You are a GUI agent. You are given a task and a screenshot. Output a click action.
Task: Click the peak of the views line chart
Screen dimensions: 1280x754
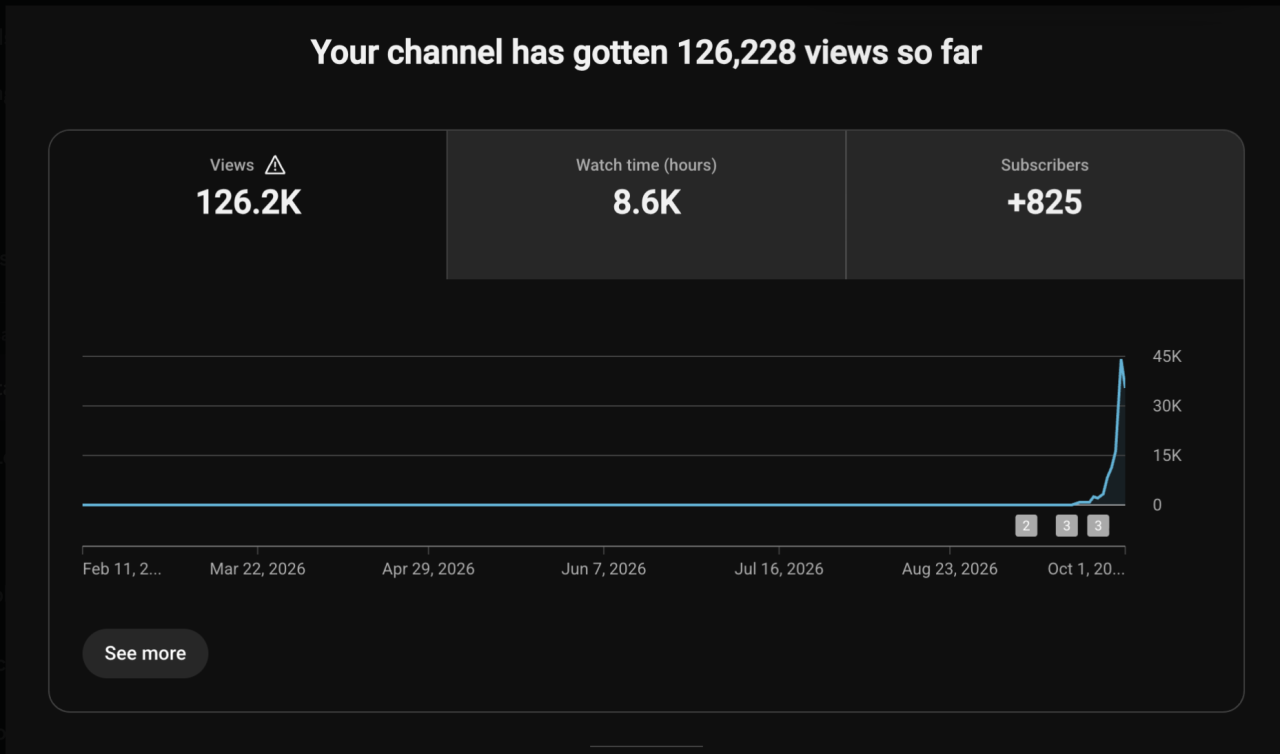pos(1121,361)
